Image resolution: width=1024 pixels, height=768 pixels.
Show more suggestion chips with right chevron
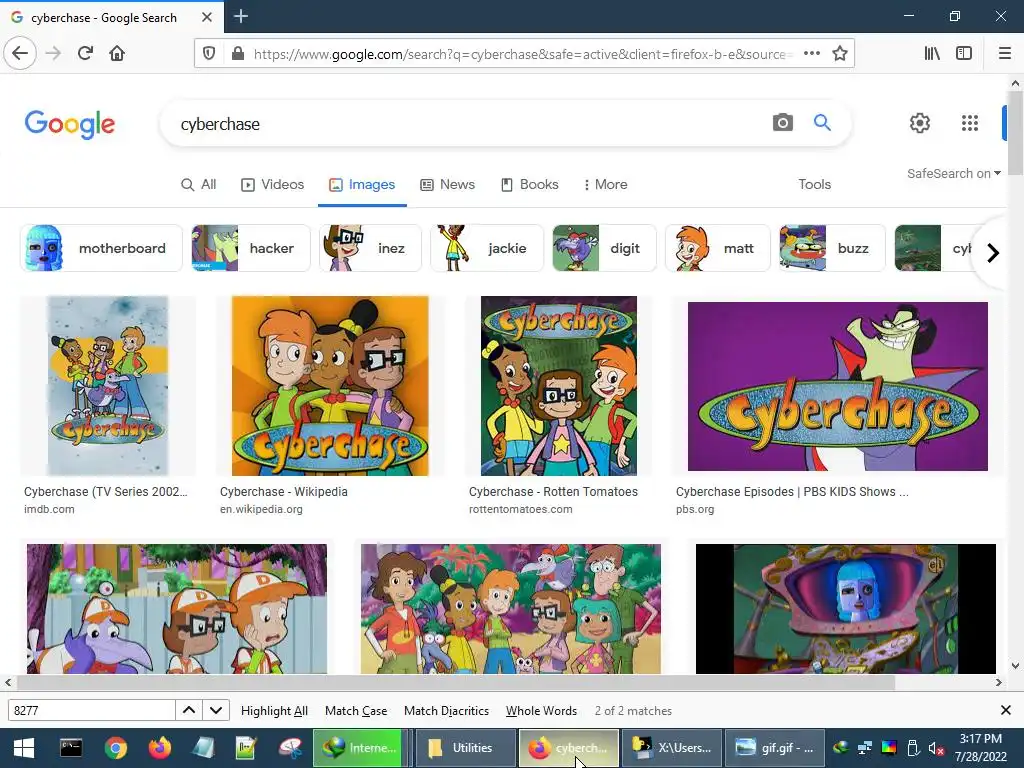click(993, 253)
